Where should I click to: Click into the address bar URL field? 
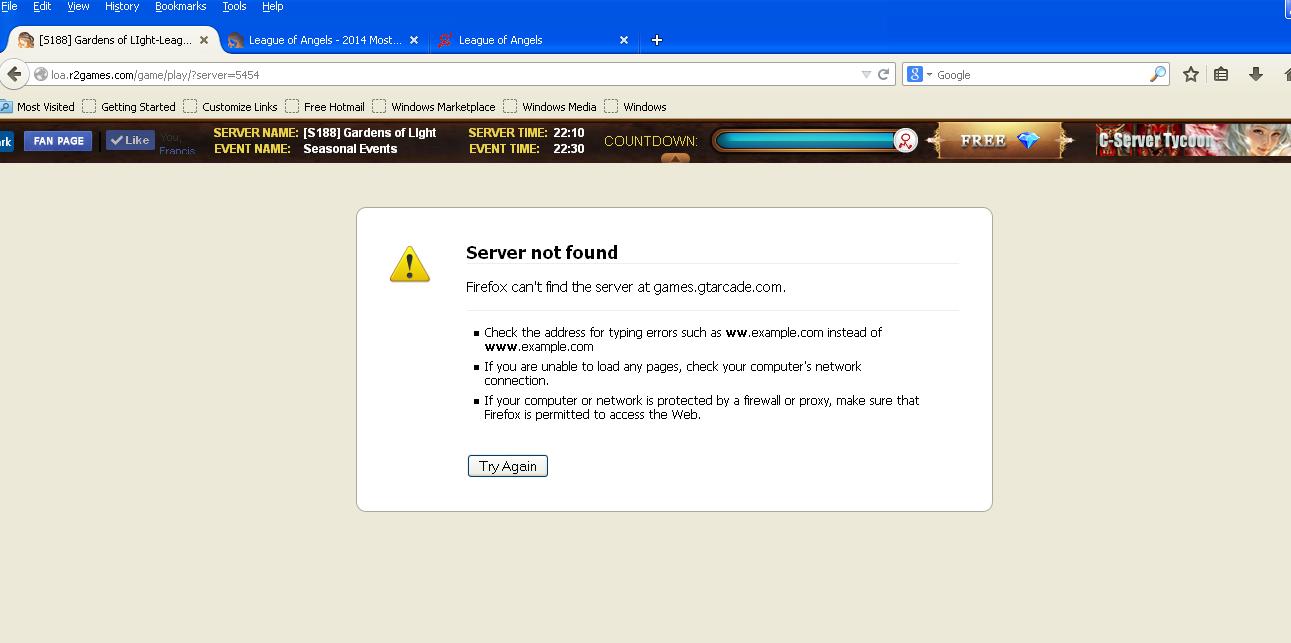point(450,75)
